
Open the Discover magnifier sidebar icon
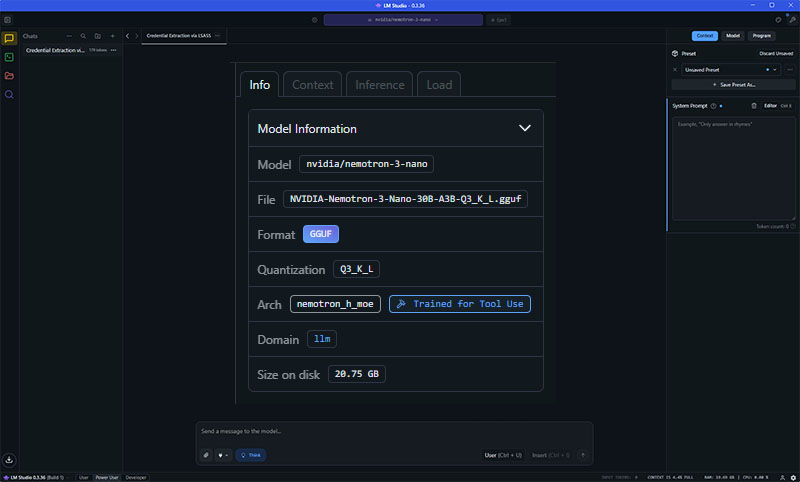9,94
